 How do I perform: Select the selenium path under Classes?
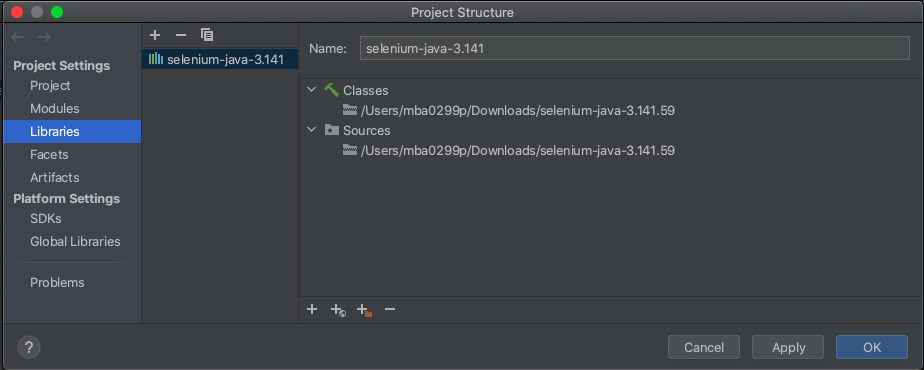pyautogui.click(x=517, y=110)
